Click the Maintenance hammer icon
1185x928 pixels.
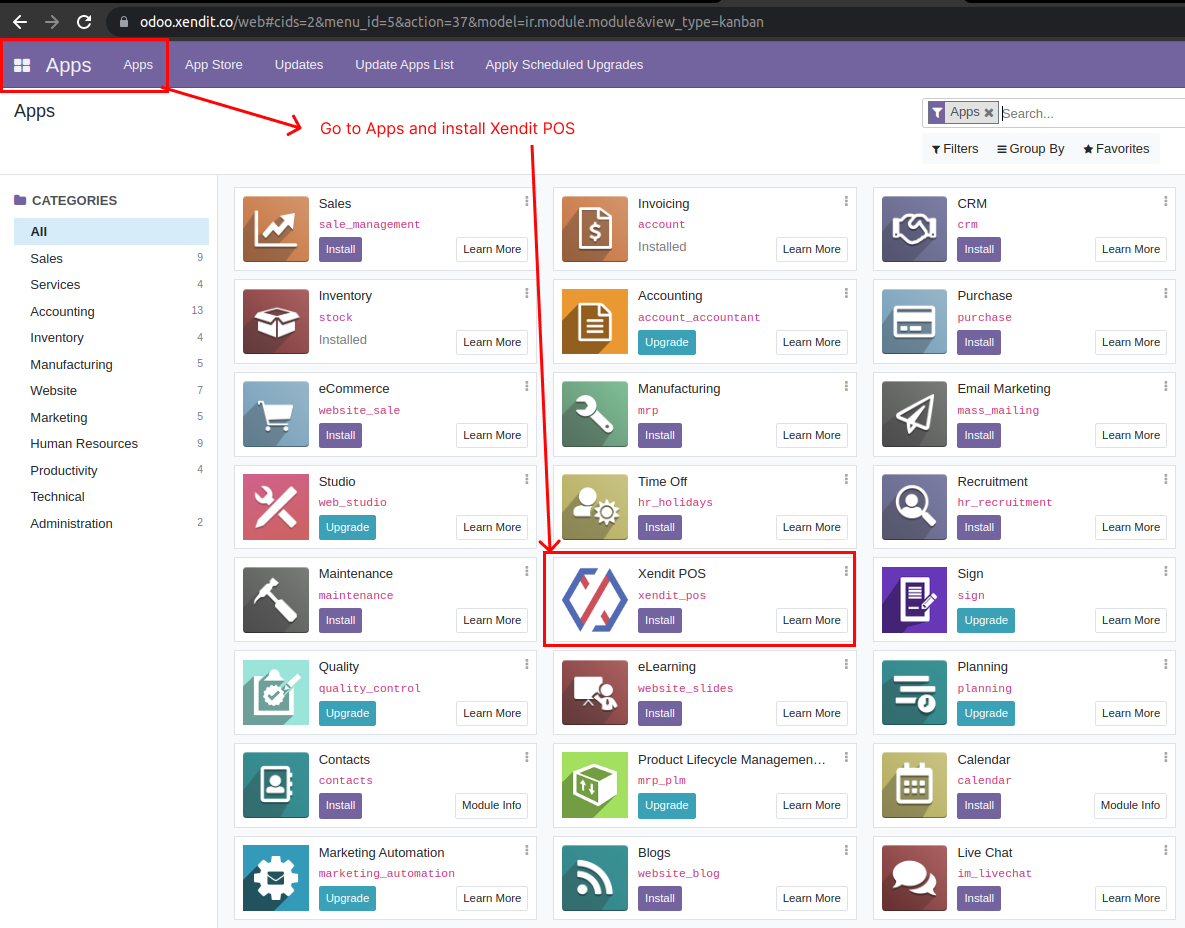tap(276, 600)
